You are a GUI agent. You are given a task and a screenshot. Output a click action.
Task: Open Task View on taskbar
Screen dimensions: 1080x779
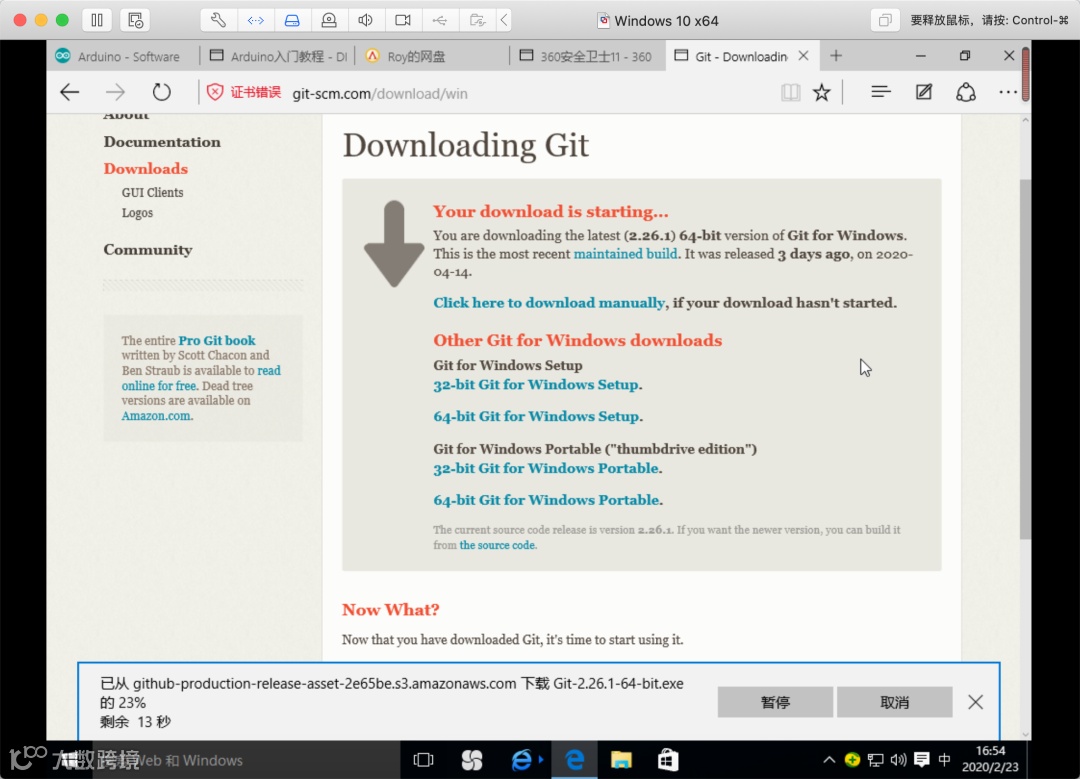click(x=423, y=760)
